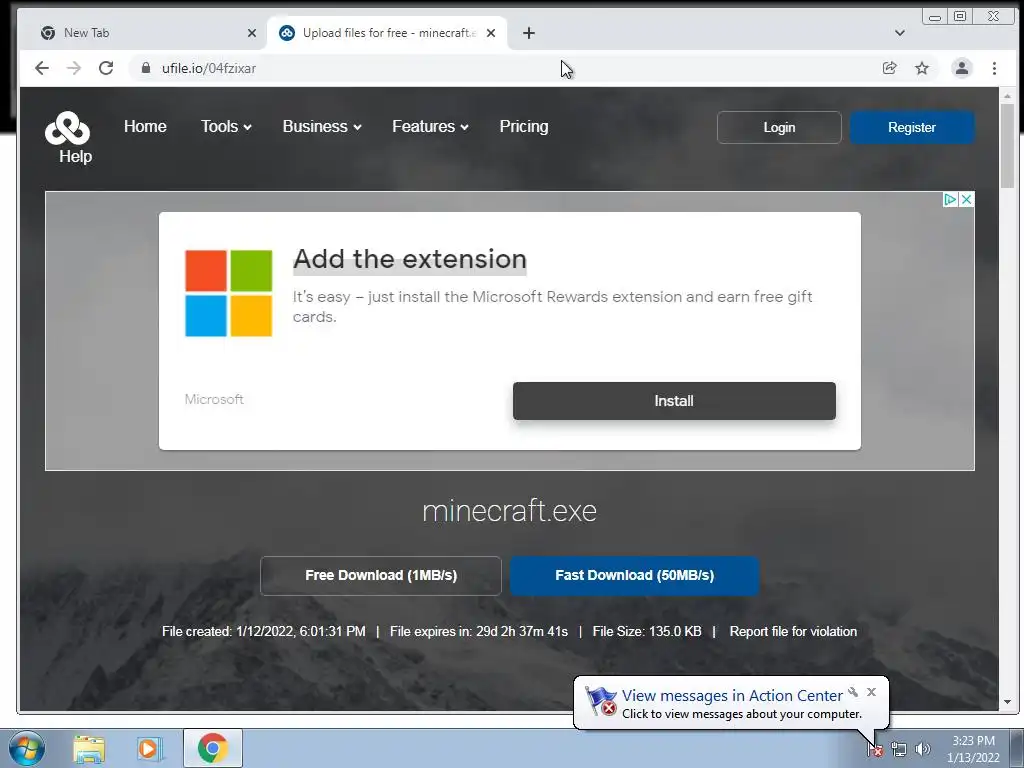Click the forward navigation arrow
Viewport: 1024px width, 768px height.
coord(74,68)
